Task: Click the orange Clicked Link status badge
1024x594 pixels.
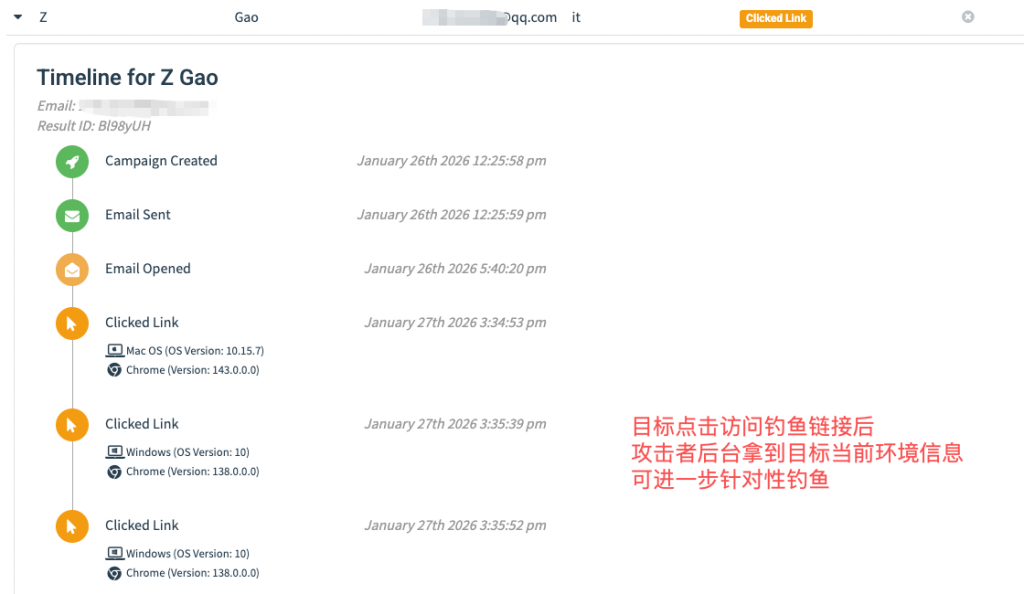Action: pyautogui.click(x=776, y=18)
